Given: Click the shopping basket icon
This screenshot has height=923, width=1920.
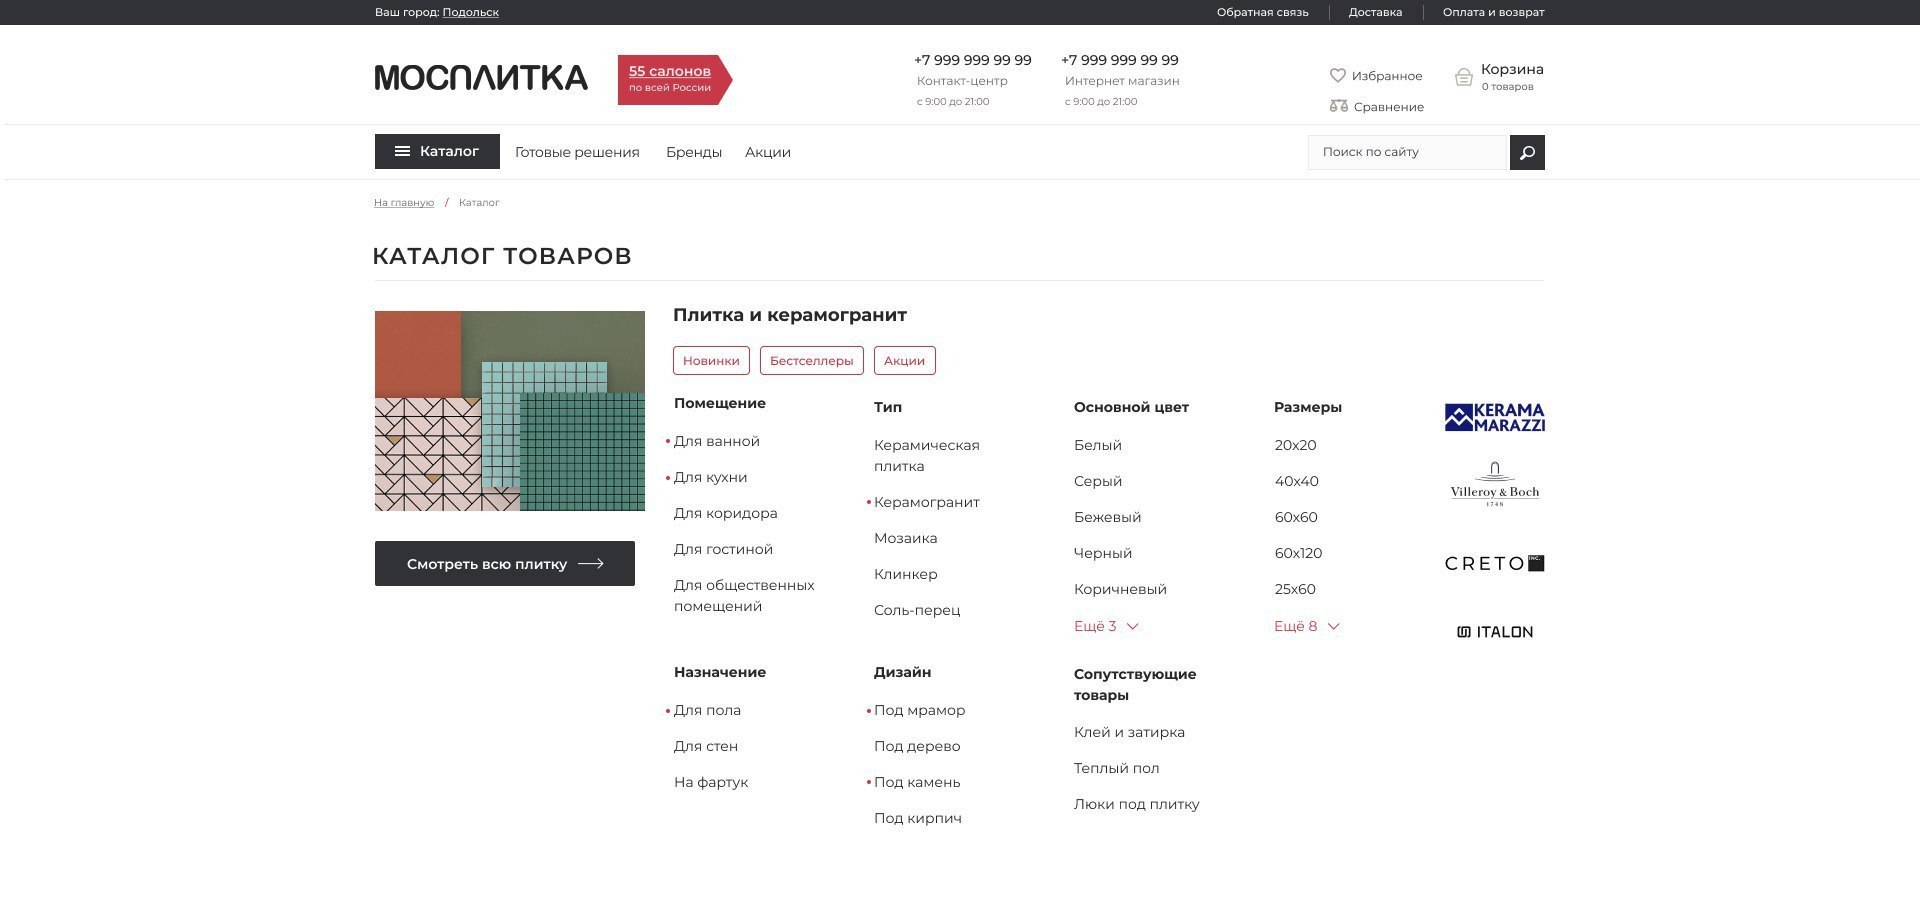Looking at the screenshot, I should pyautogui.click(x=1463, y=77).
